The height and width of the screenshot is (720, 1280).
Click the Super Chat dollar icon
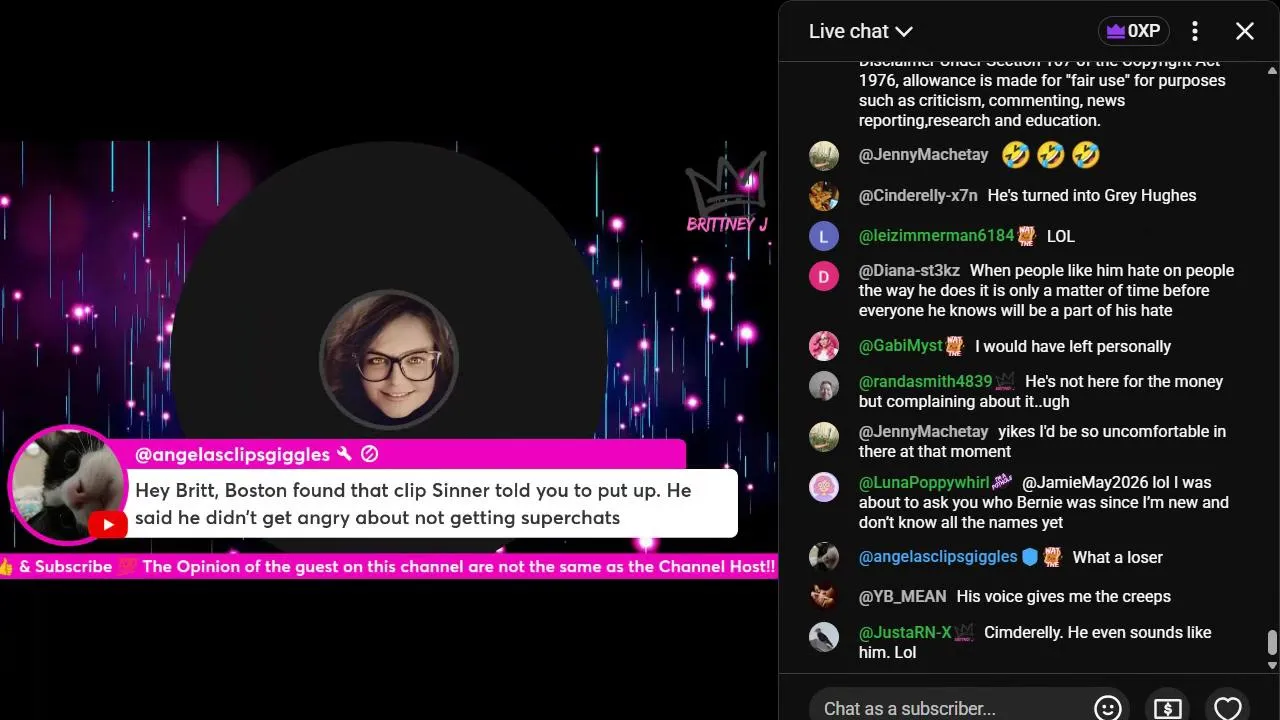pos(1167,708)
